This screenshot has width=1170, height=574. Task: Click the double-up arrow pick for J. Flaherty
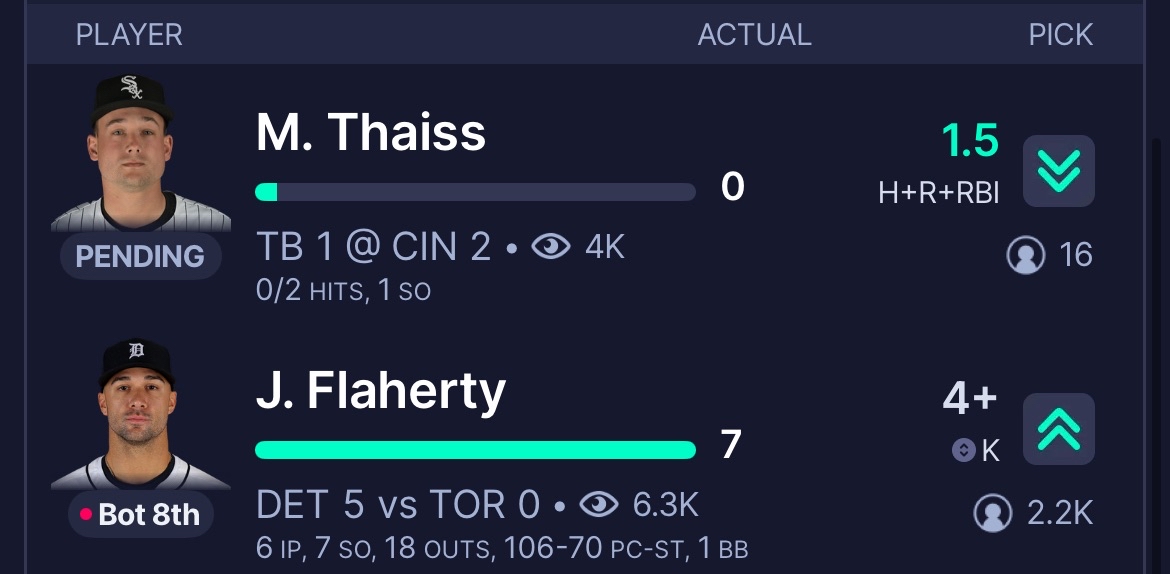coord(1058,429)
